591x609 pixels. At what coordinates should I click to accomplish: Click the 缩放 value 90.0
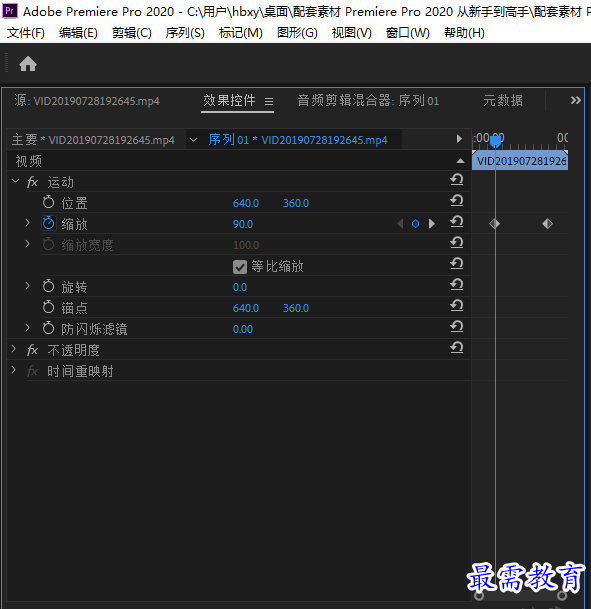pyautogui.click(x=243, y=224)
